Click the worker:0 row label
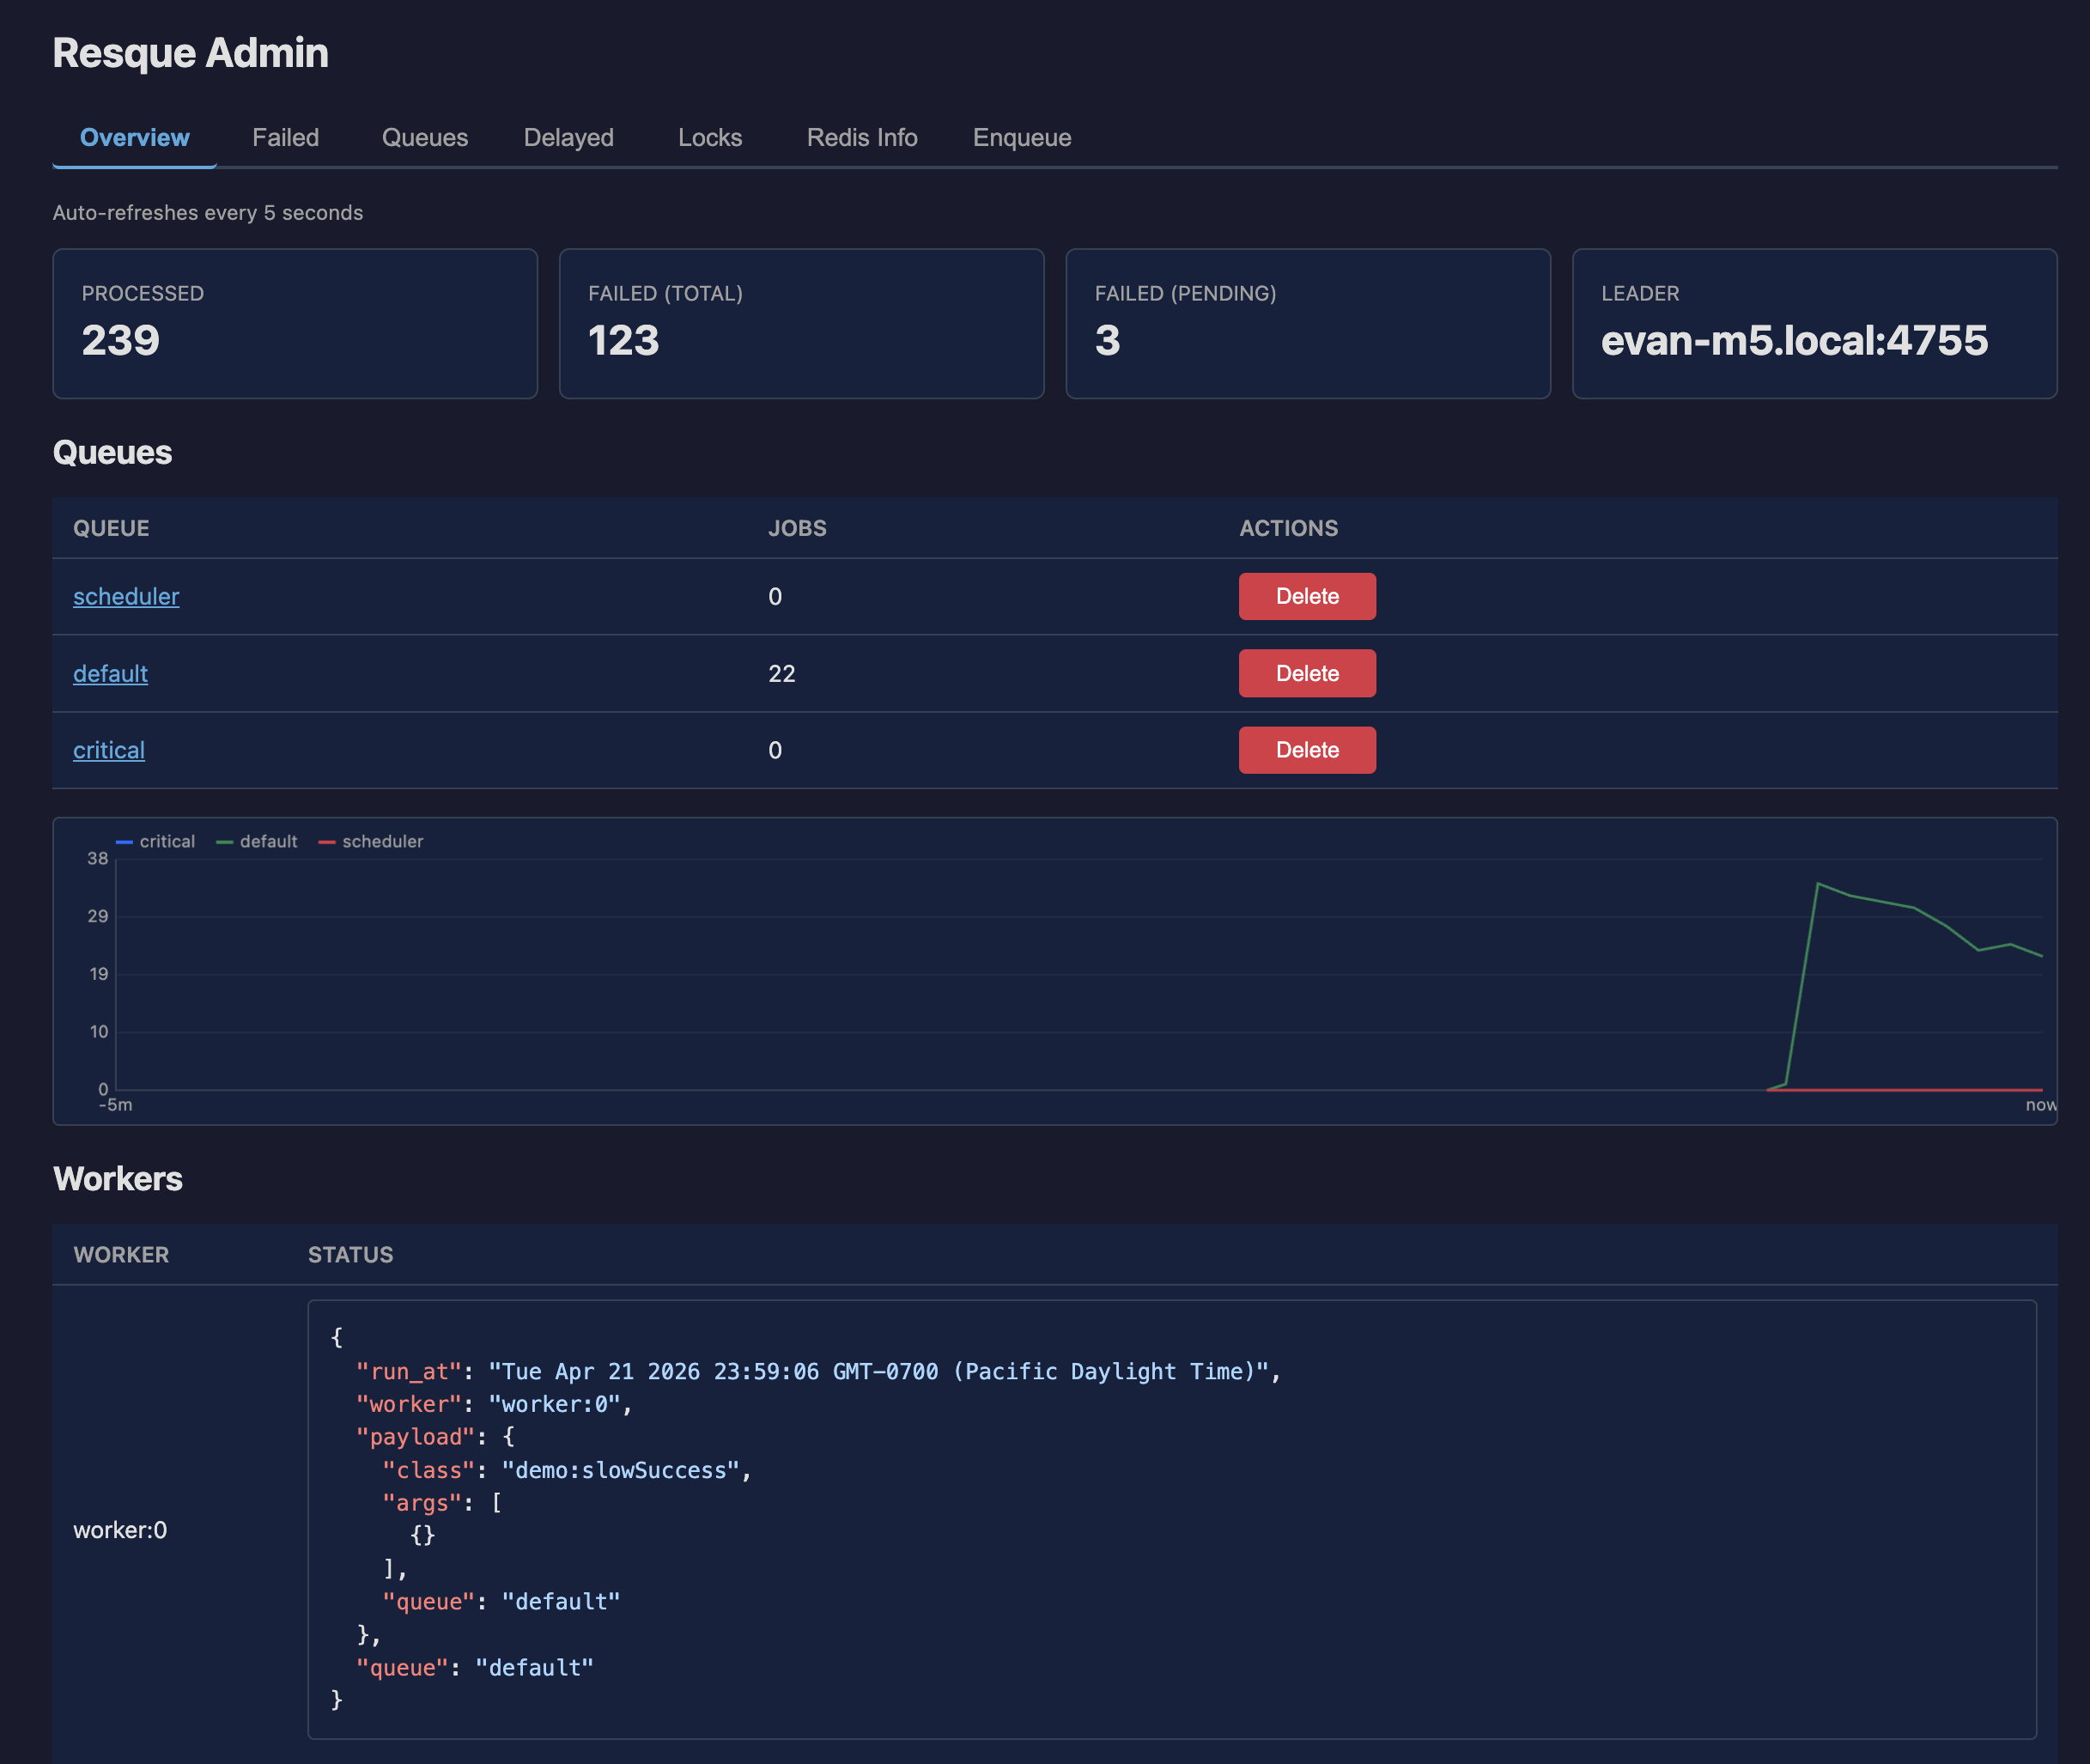Image resolution: width=2090 pixels, height=1764 pixels. (120, 1531)
